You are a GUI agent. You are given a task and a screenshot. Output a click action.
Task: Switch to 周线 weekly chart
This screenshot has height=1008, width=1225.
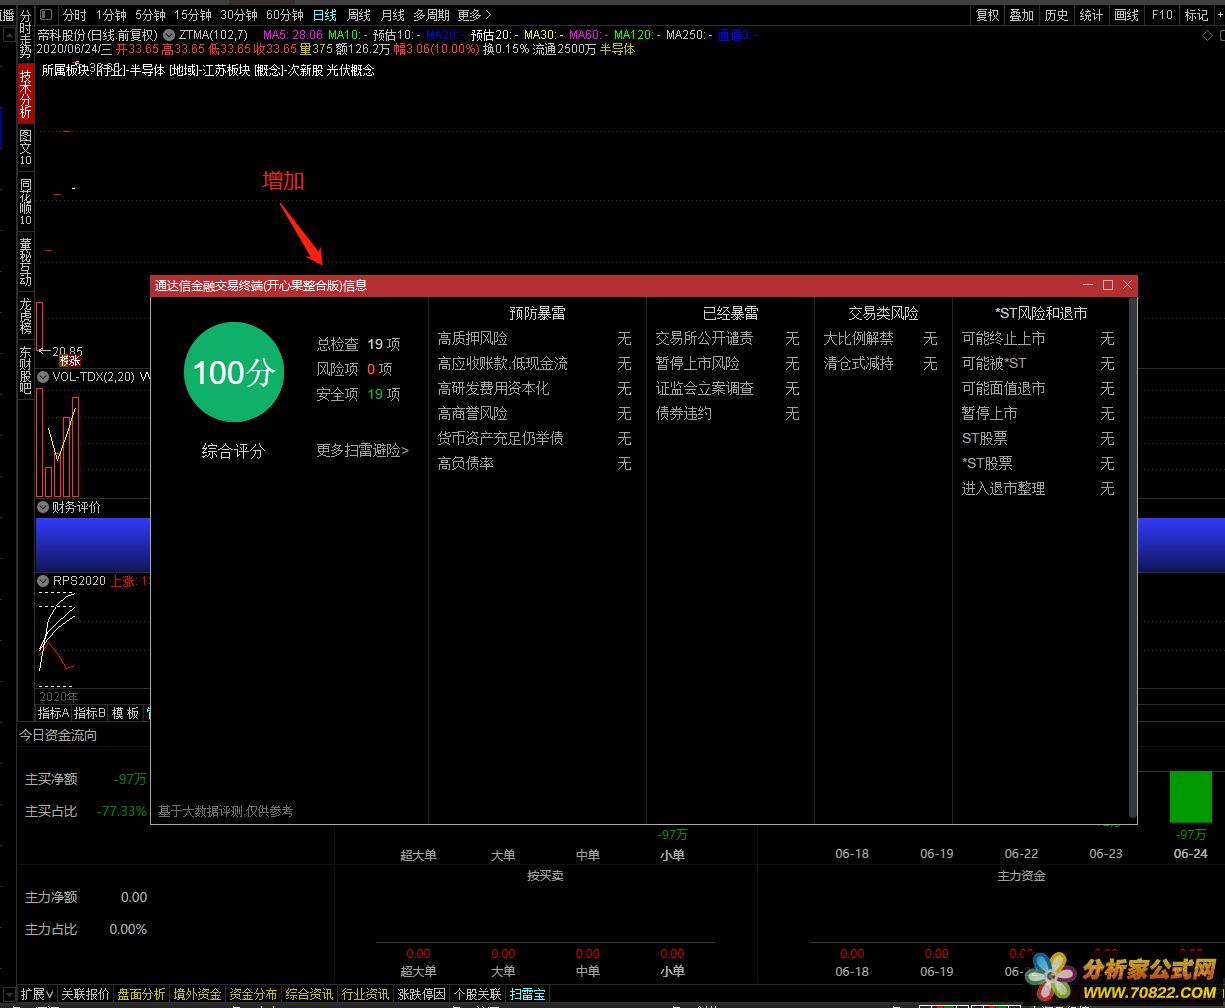click(359, 15)
